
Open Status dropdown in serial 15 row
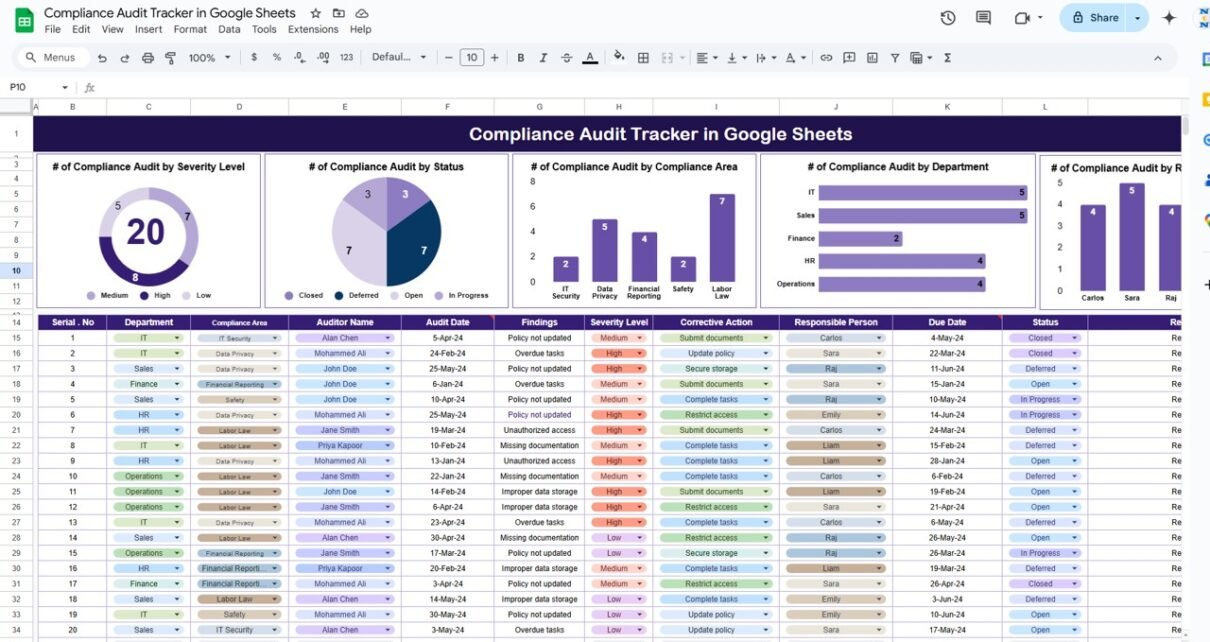[1075, 553]
